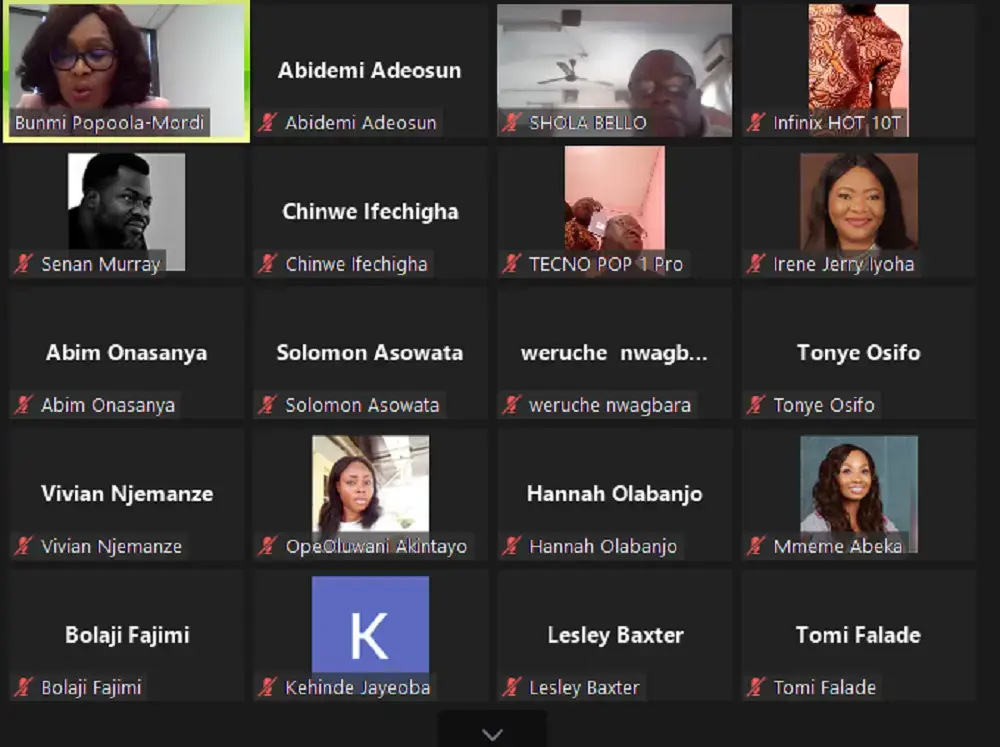
Task: Click muted mic icon for Infinix HOT 10T
Action: (756, 122)
